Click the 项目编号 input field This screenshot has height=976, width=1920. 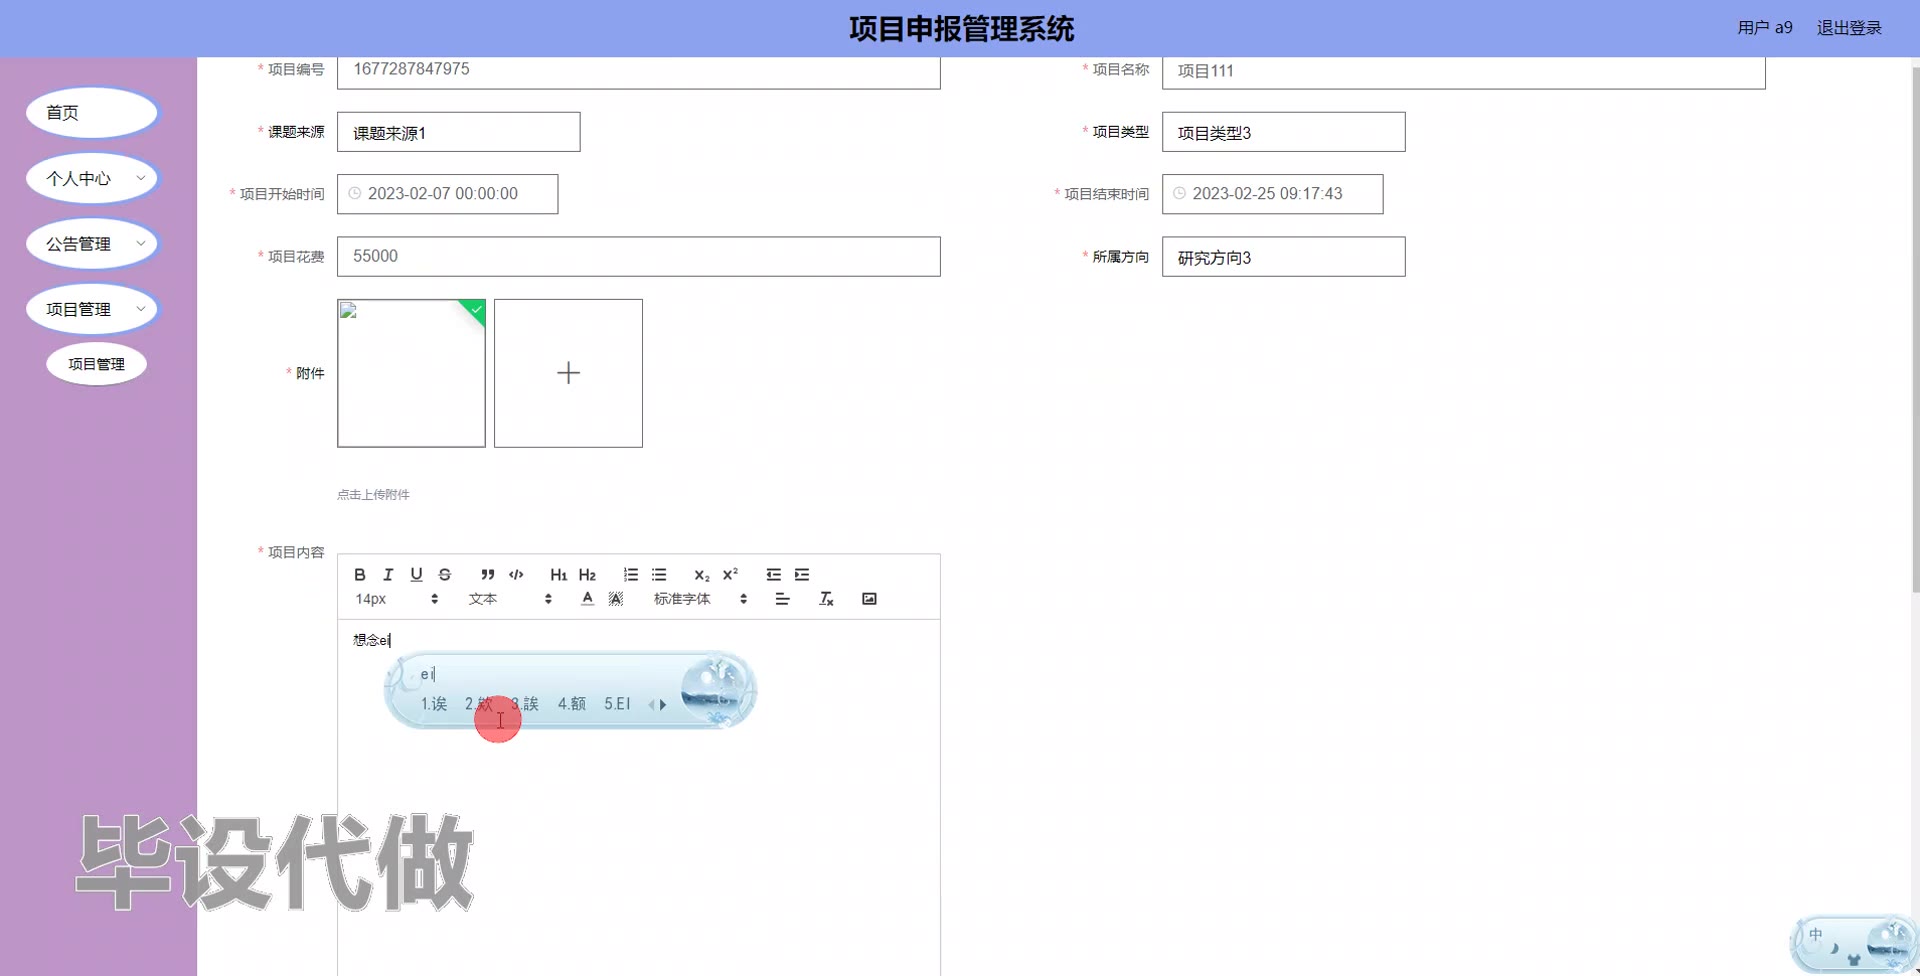[638, 70]
